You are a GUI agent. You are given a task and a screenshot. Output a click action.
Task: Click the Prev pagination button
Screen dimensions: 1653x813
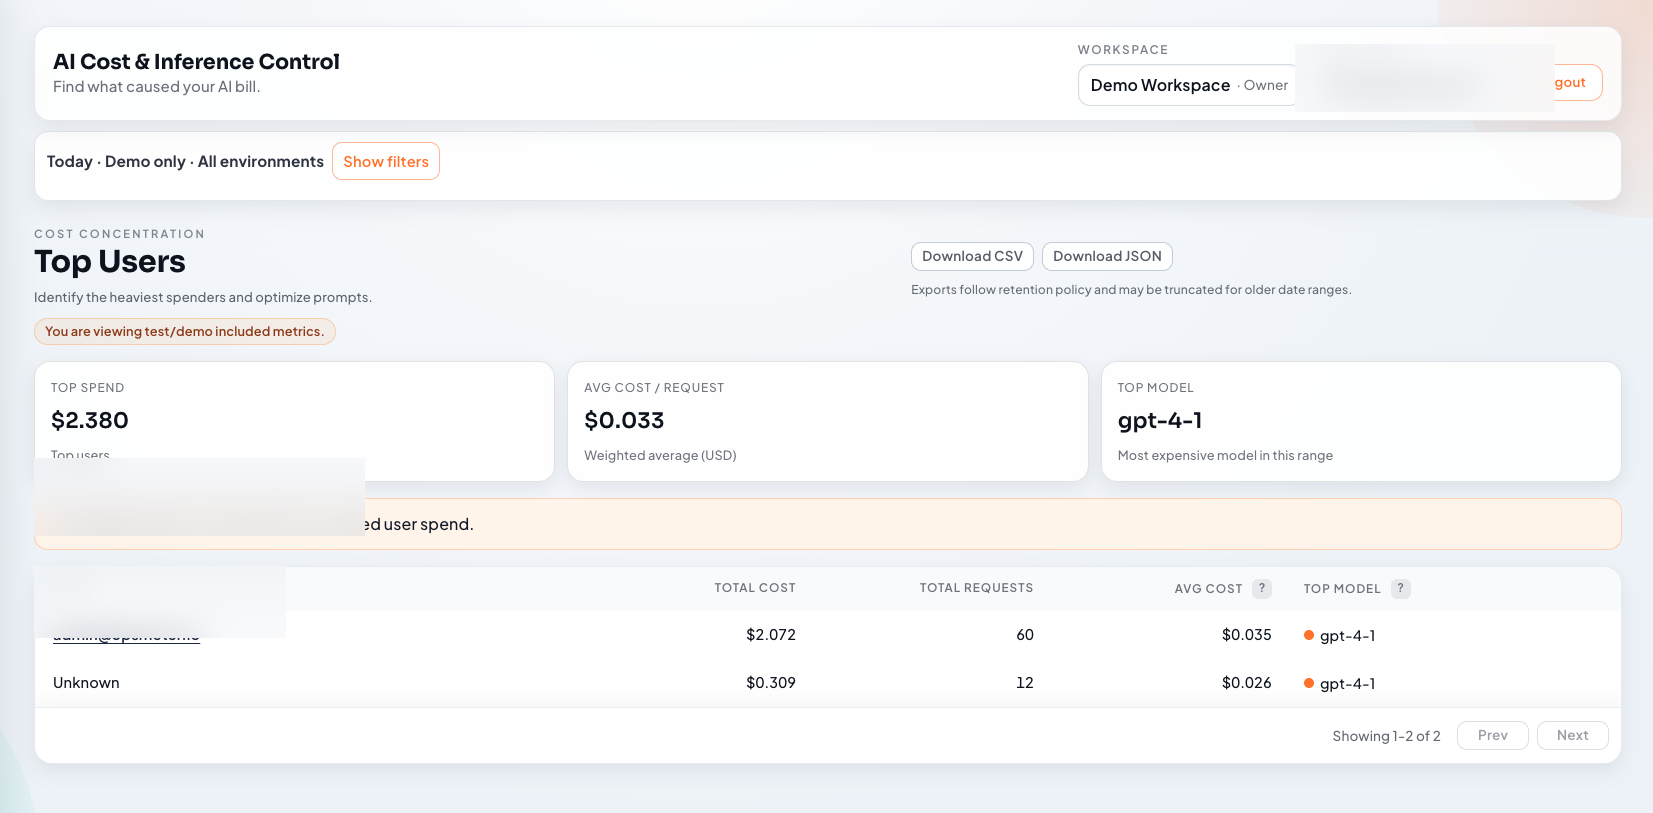coord(1492,735)
